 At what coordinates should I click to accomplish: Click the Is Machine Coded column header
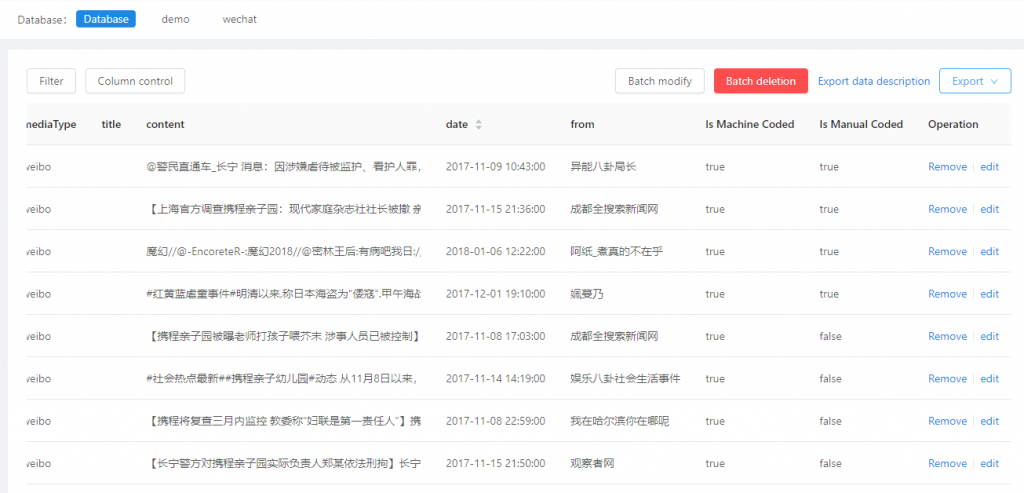[x=750, y=125]
